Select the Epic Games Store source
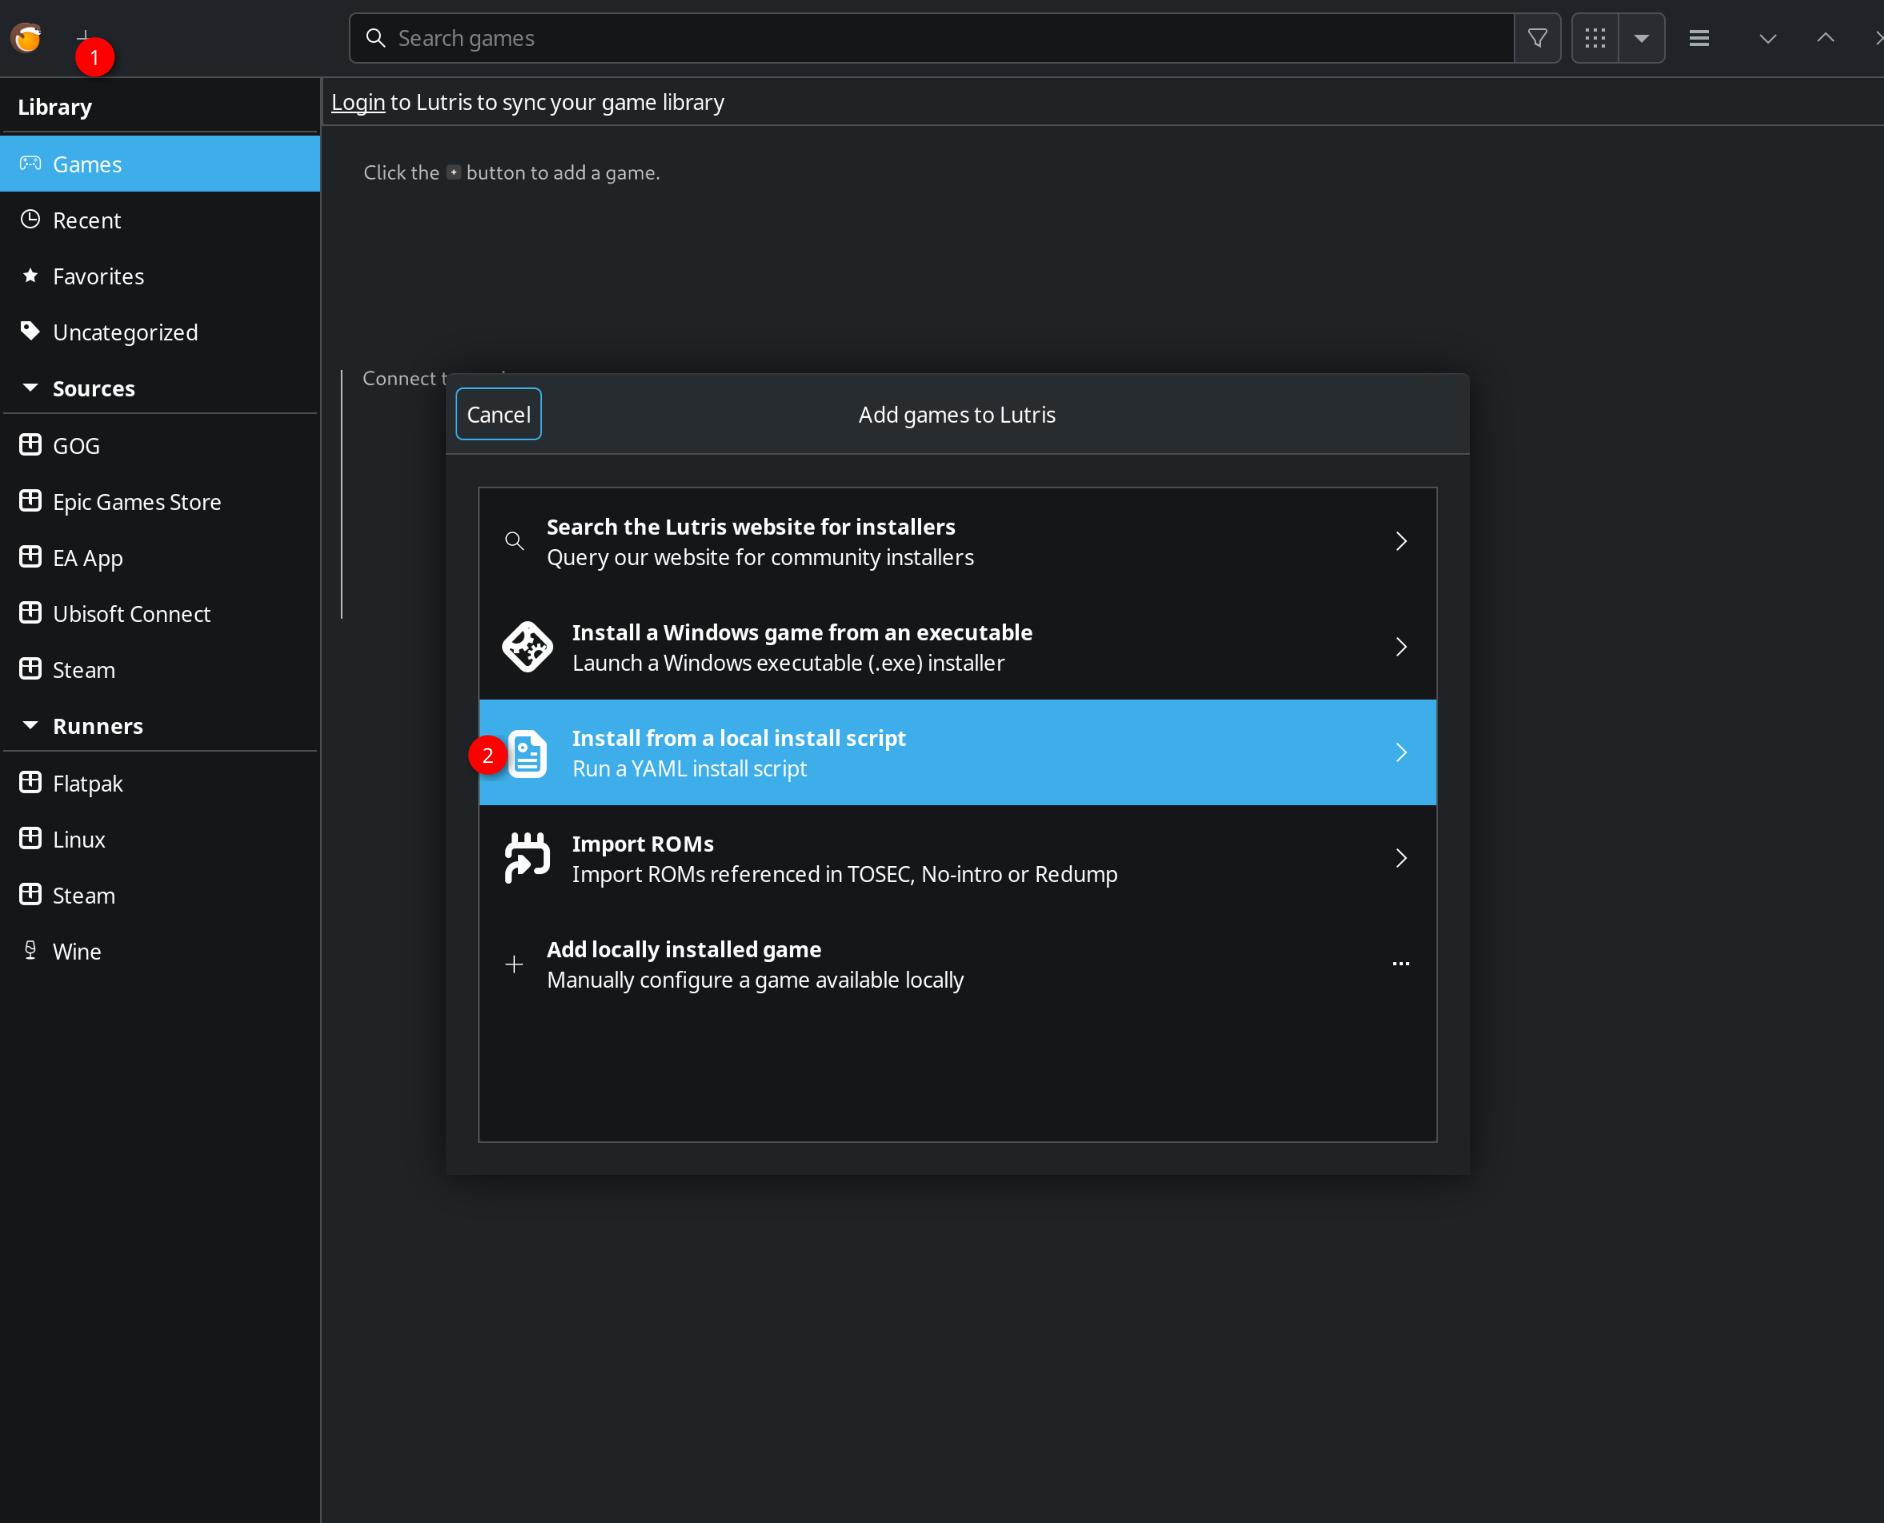Viewport: 1884px width, 1523px height. pos(160,502)
